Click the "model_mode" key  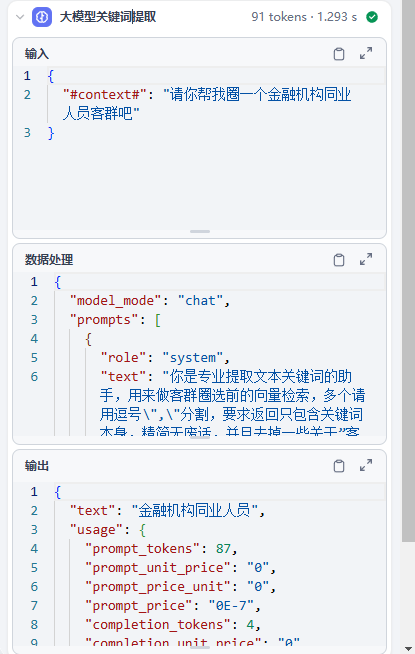[116, 301]
